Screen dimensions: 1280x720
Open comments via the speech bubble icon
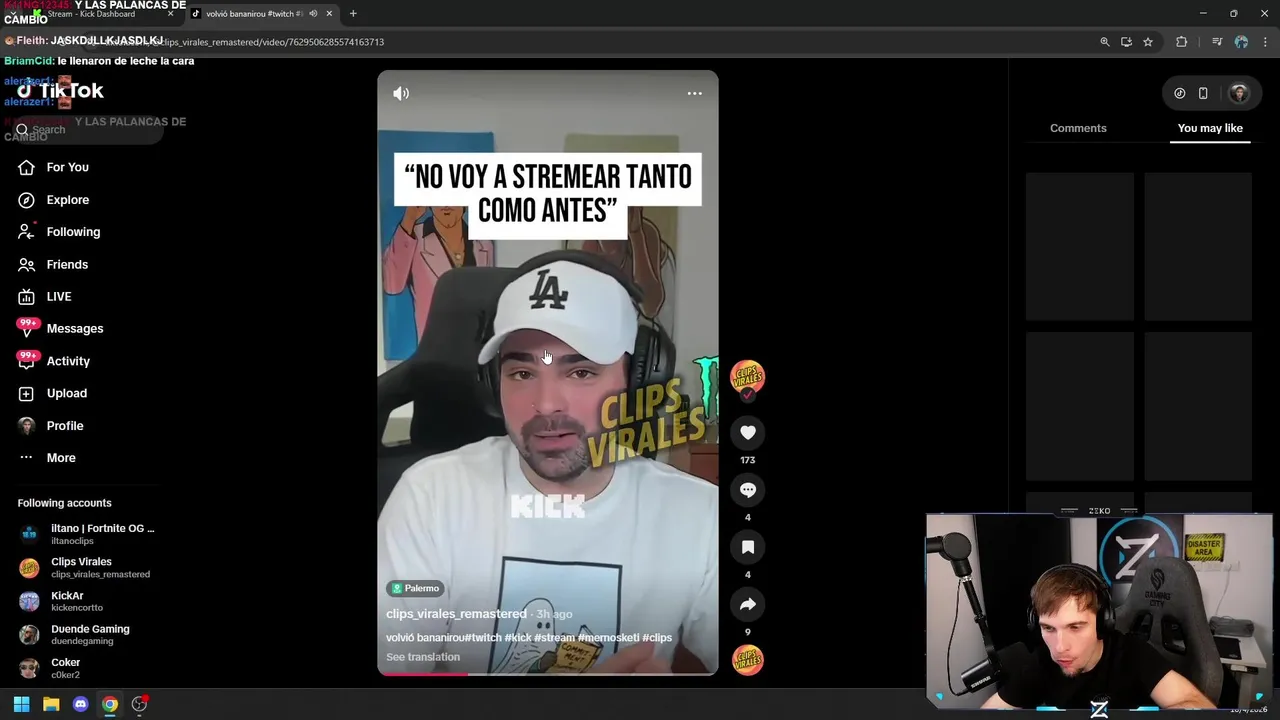(x=747, y=490)
